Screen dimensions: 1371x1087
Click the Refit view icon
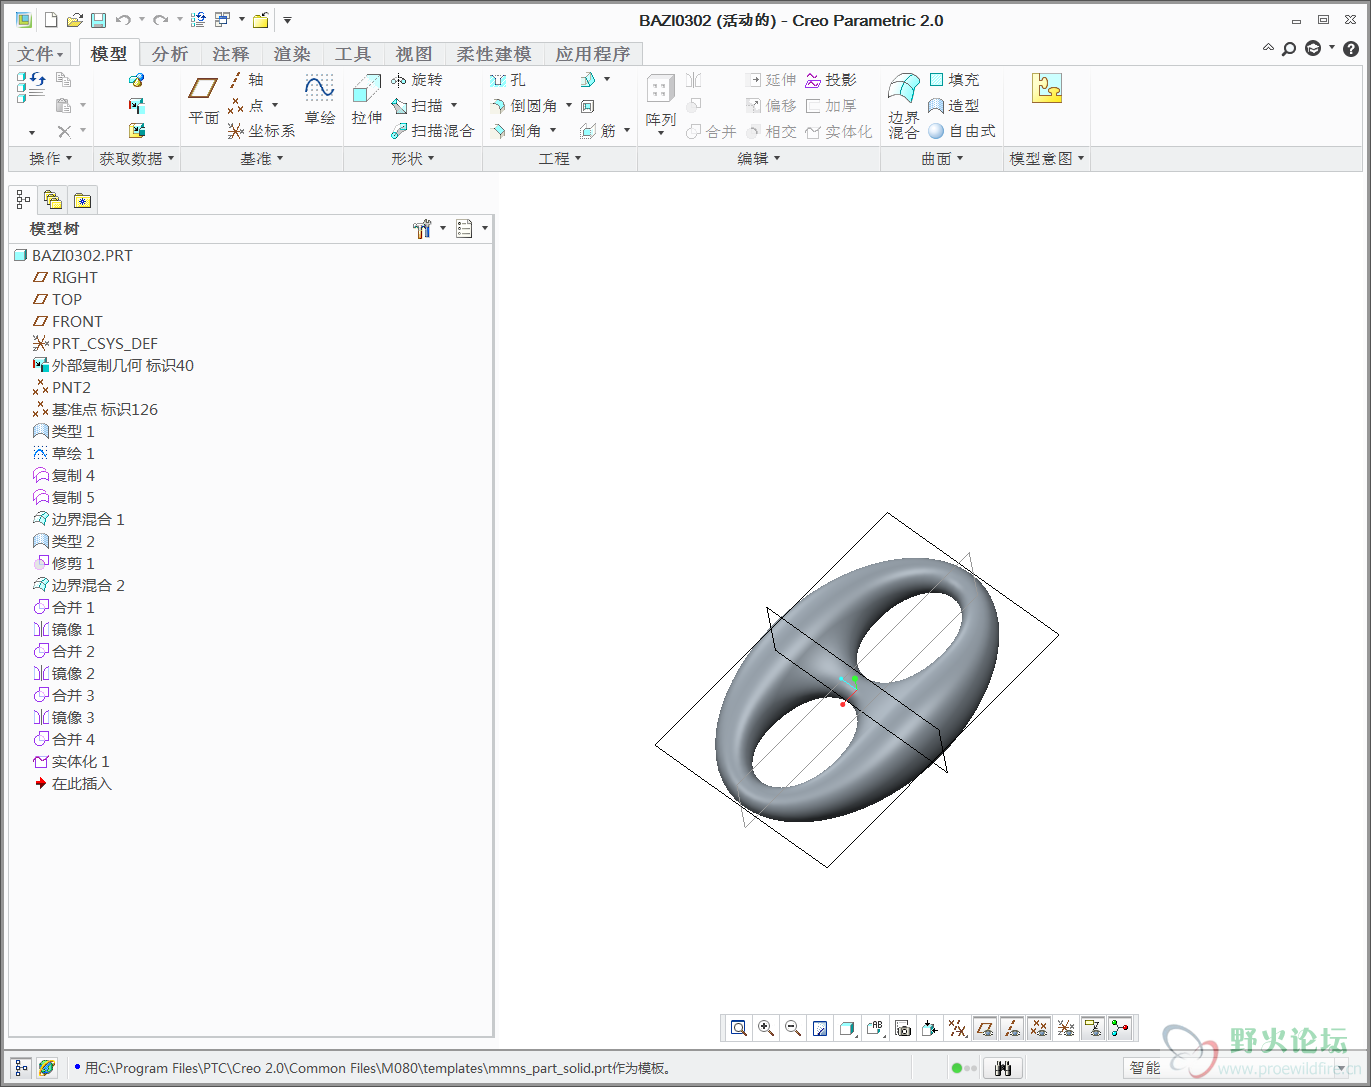[x=739, y=1028]
